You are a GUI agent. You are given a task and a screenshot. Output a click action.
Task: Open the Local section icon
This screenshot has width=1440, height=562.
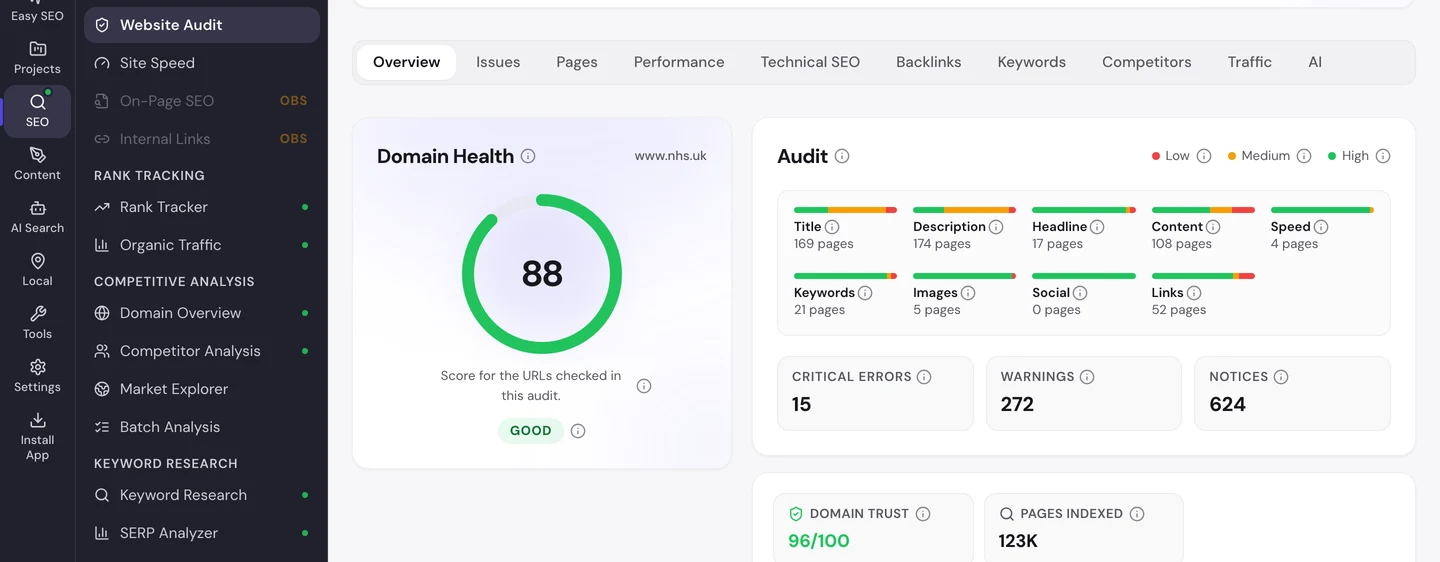click(37, 270)
